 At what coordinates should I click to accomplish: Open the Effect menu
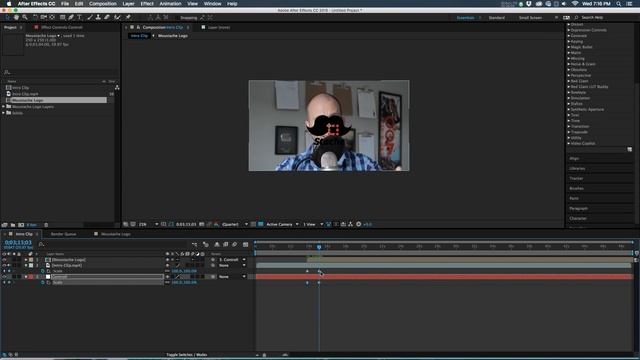pos(147,4)
